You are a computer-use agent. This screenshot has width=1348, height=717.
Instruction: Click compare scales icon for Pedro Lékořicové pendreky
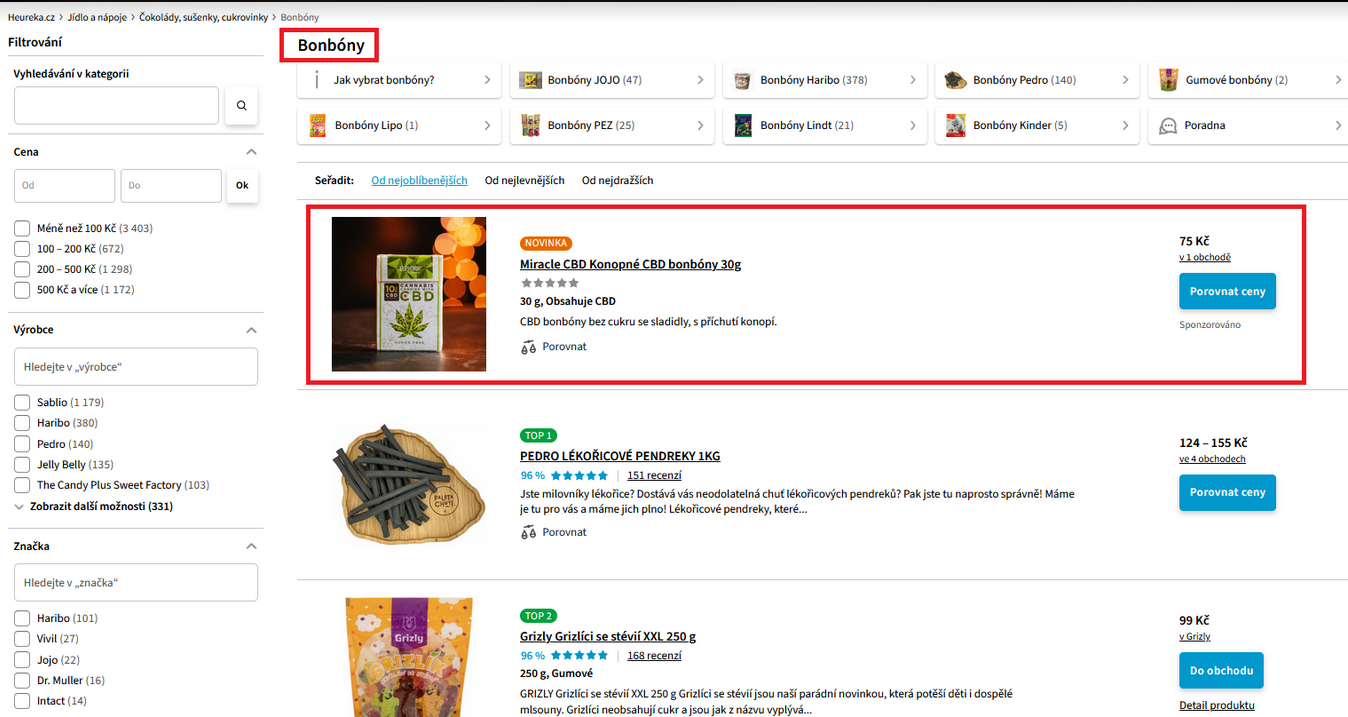(529, 532)
